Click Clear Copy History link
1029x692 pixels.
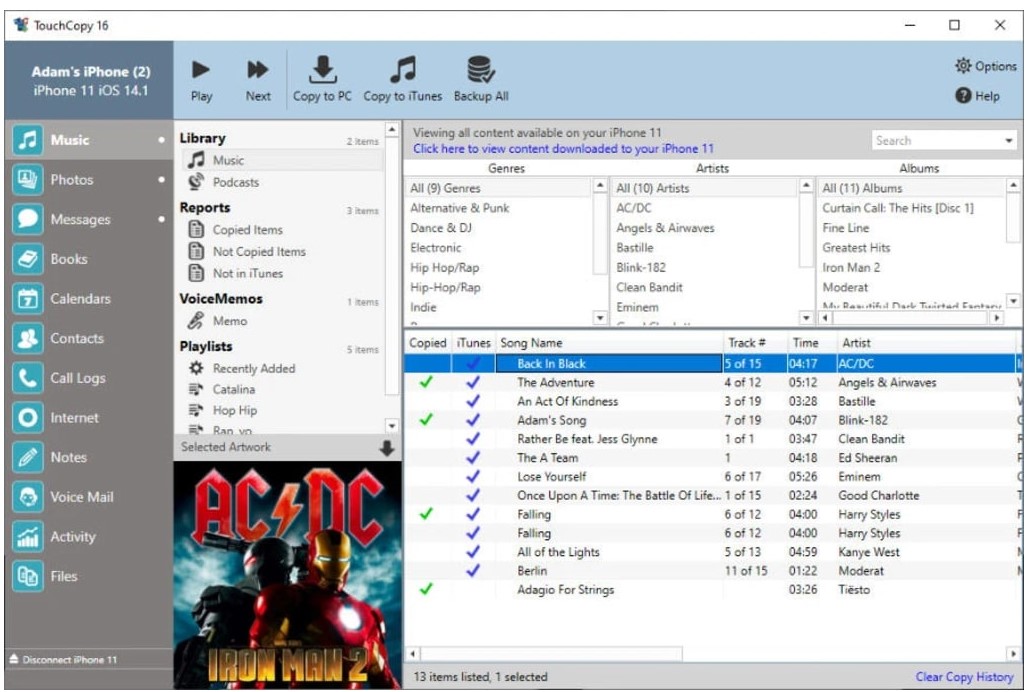tap(964, 676)
